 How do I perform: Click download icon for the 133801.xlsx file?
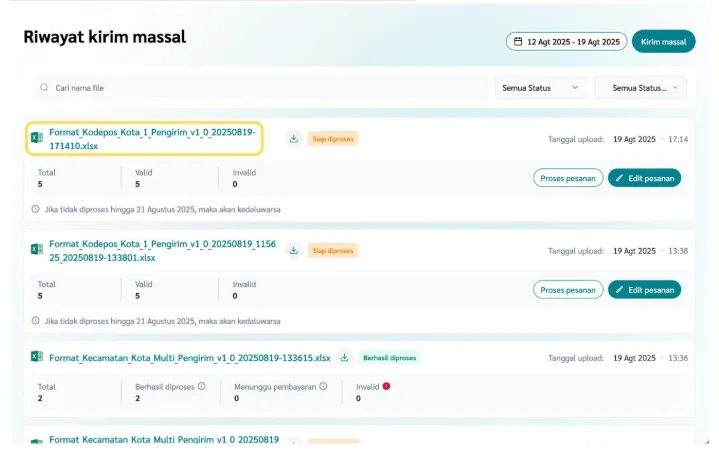click(293, 250)
